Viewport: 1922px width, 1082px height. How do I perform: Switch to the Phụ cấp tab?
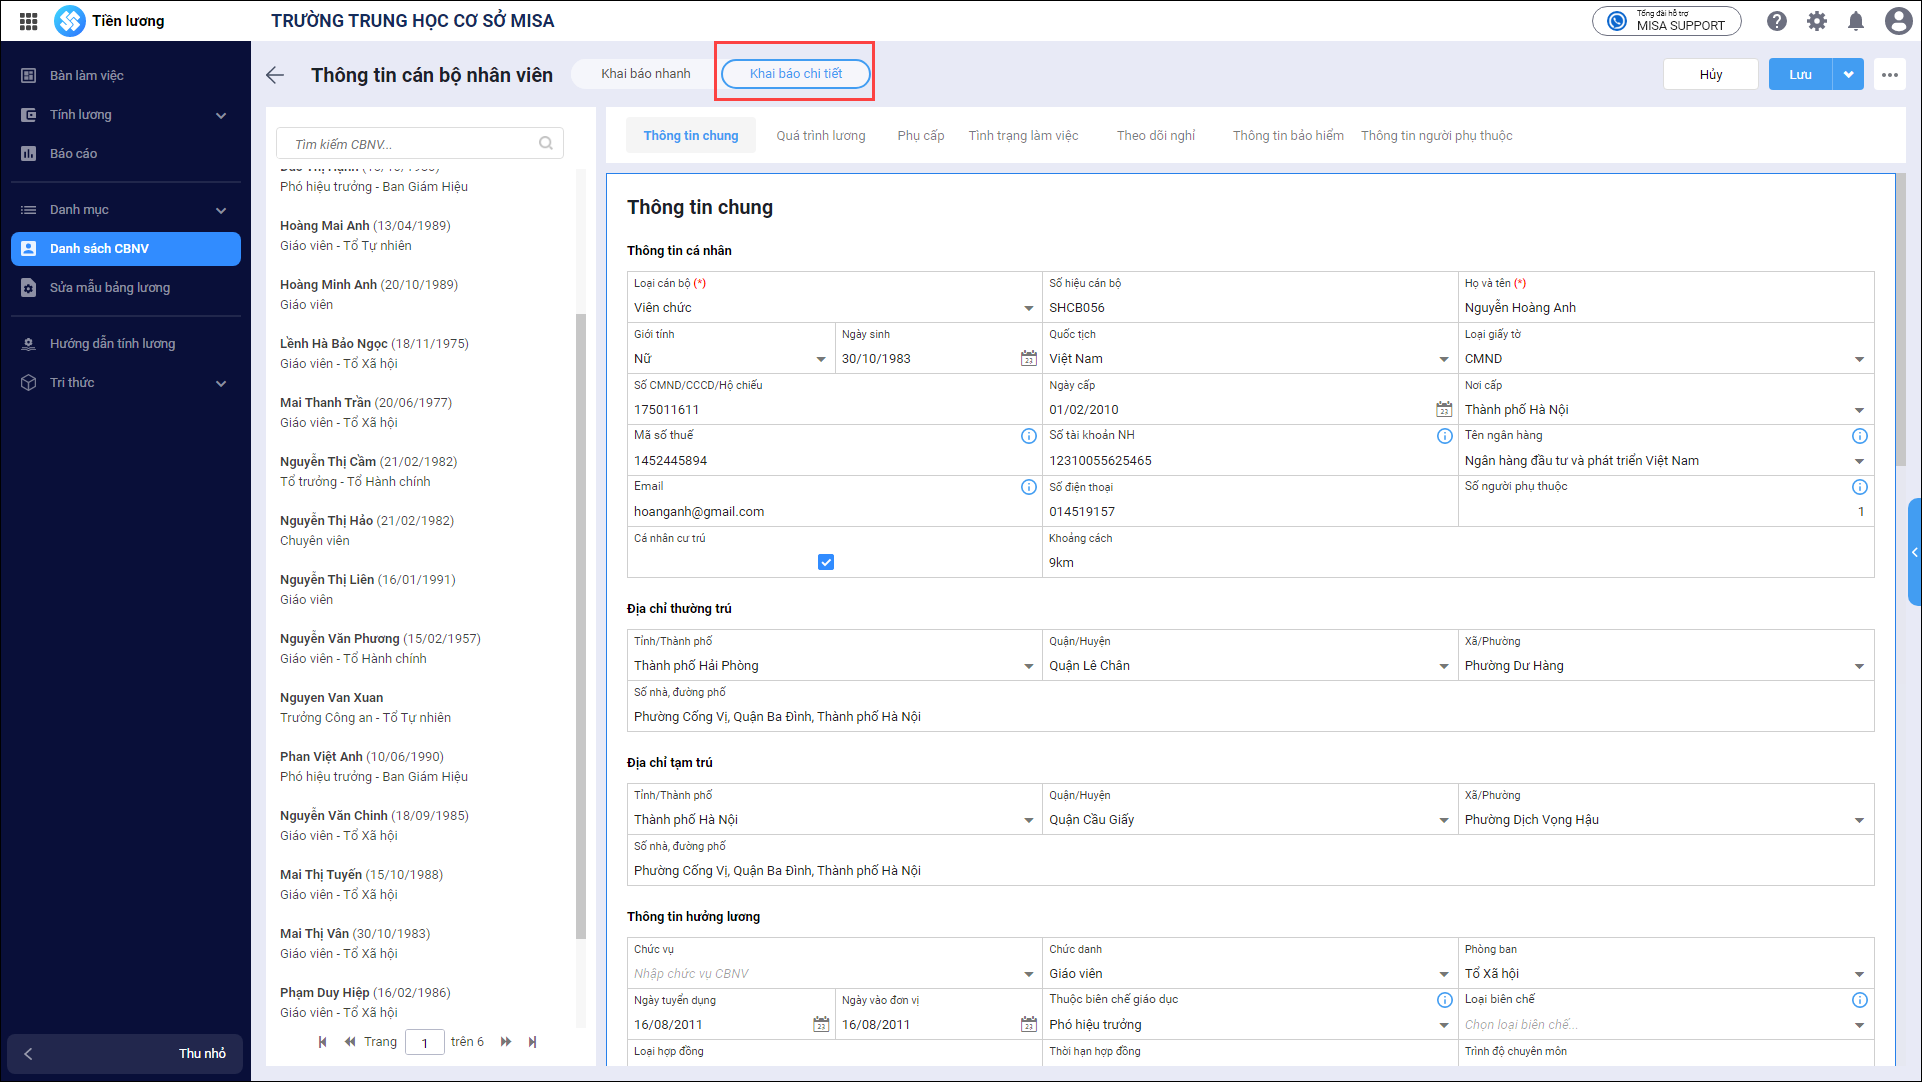[x=921, y=136]
